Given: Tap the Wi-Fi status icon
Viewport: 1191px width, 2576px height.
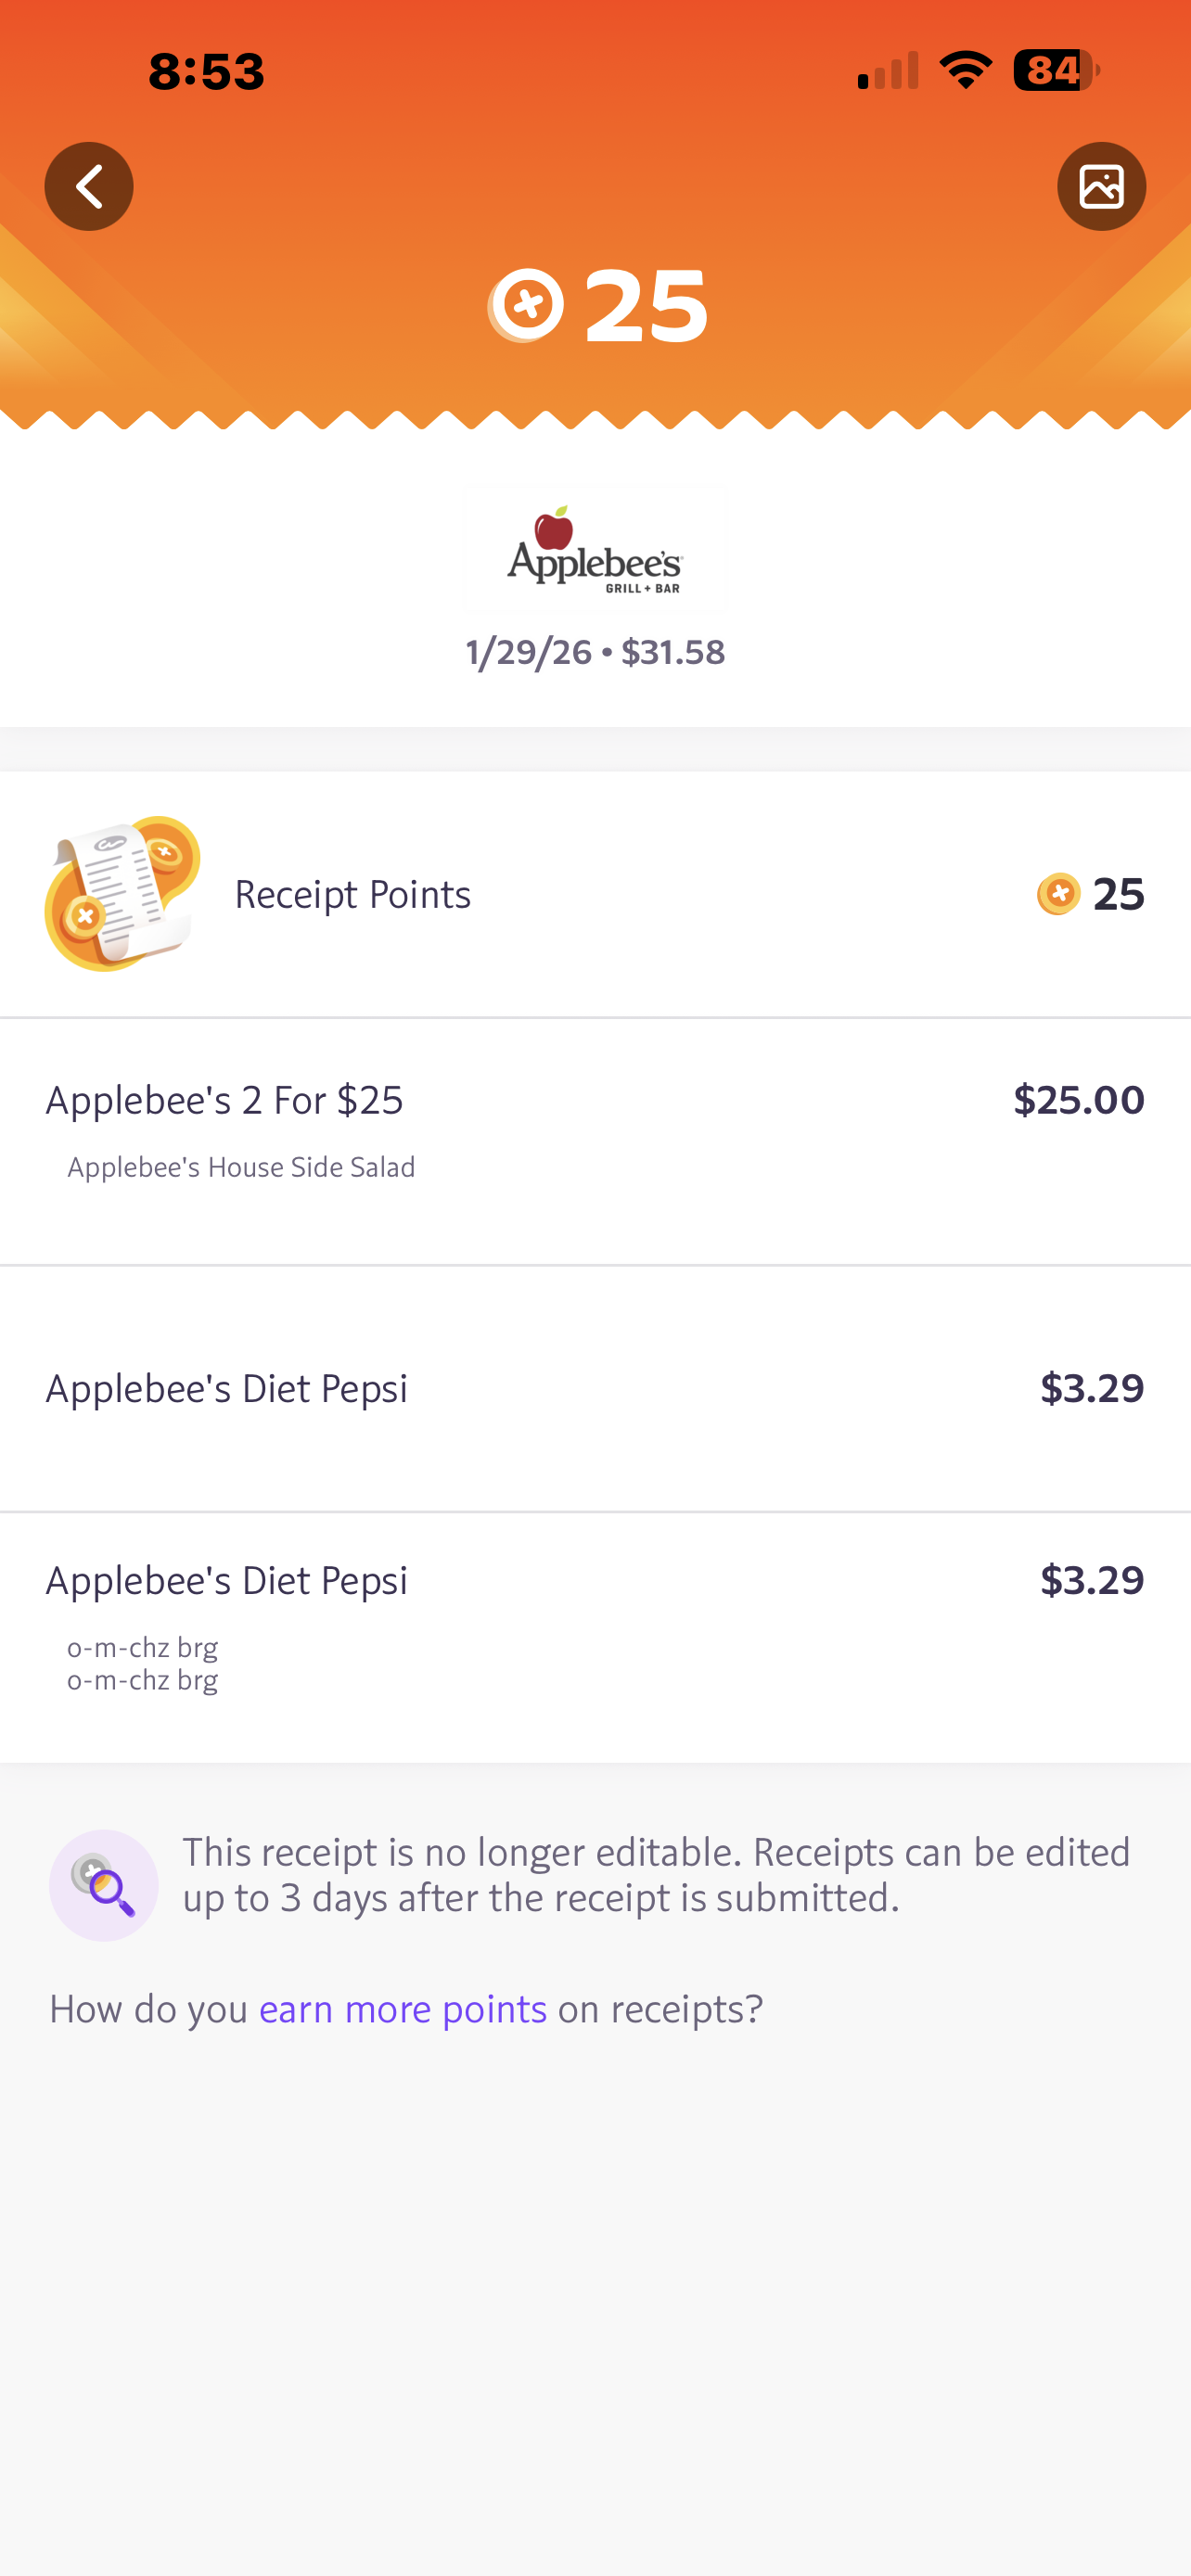Looking at the screenshot, I should tap(965, 71).
